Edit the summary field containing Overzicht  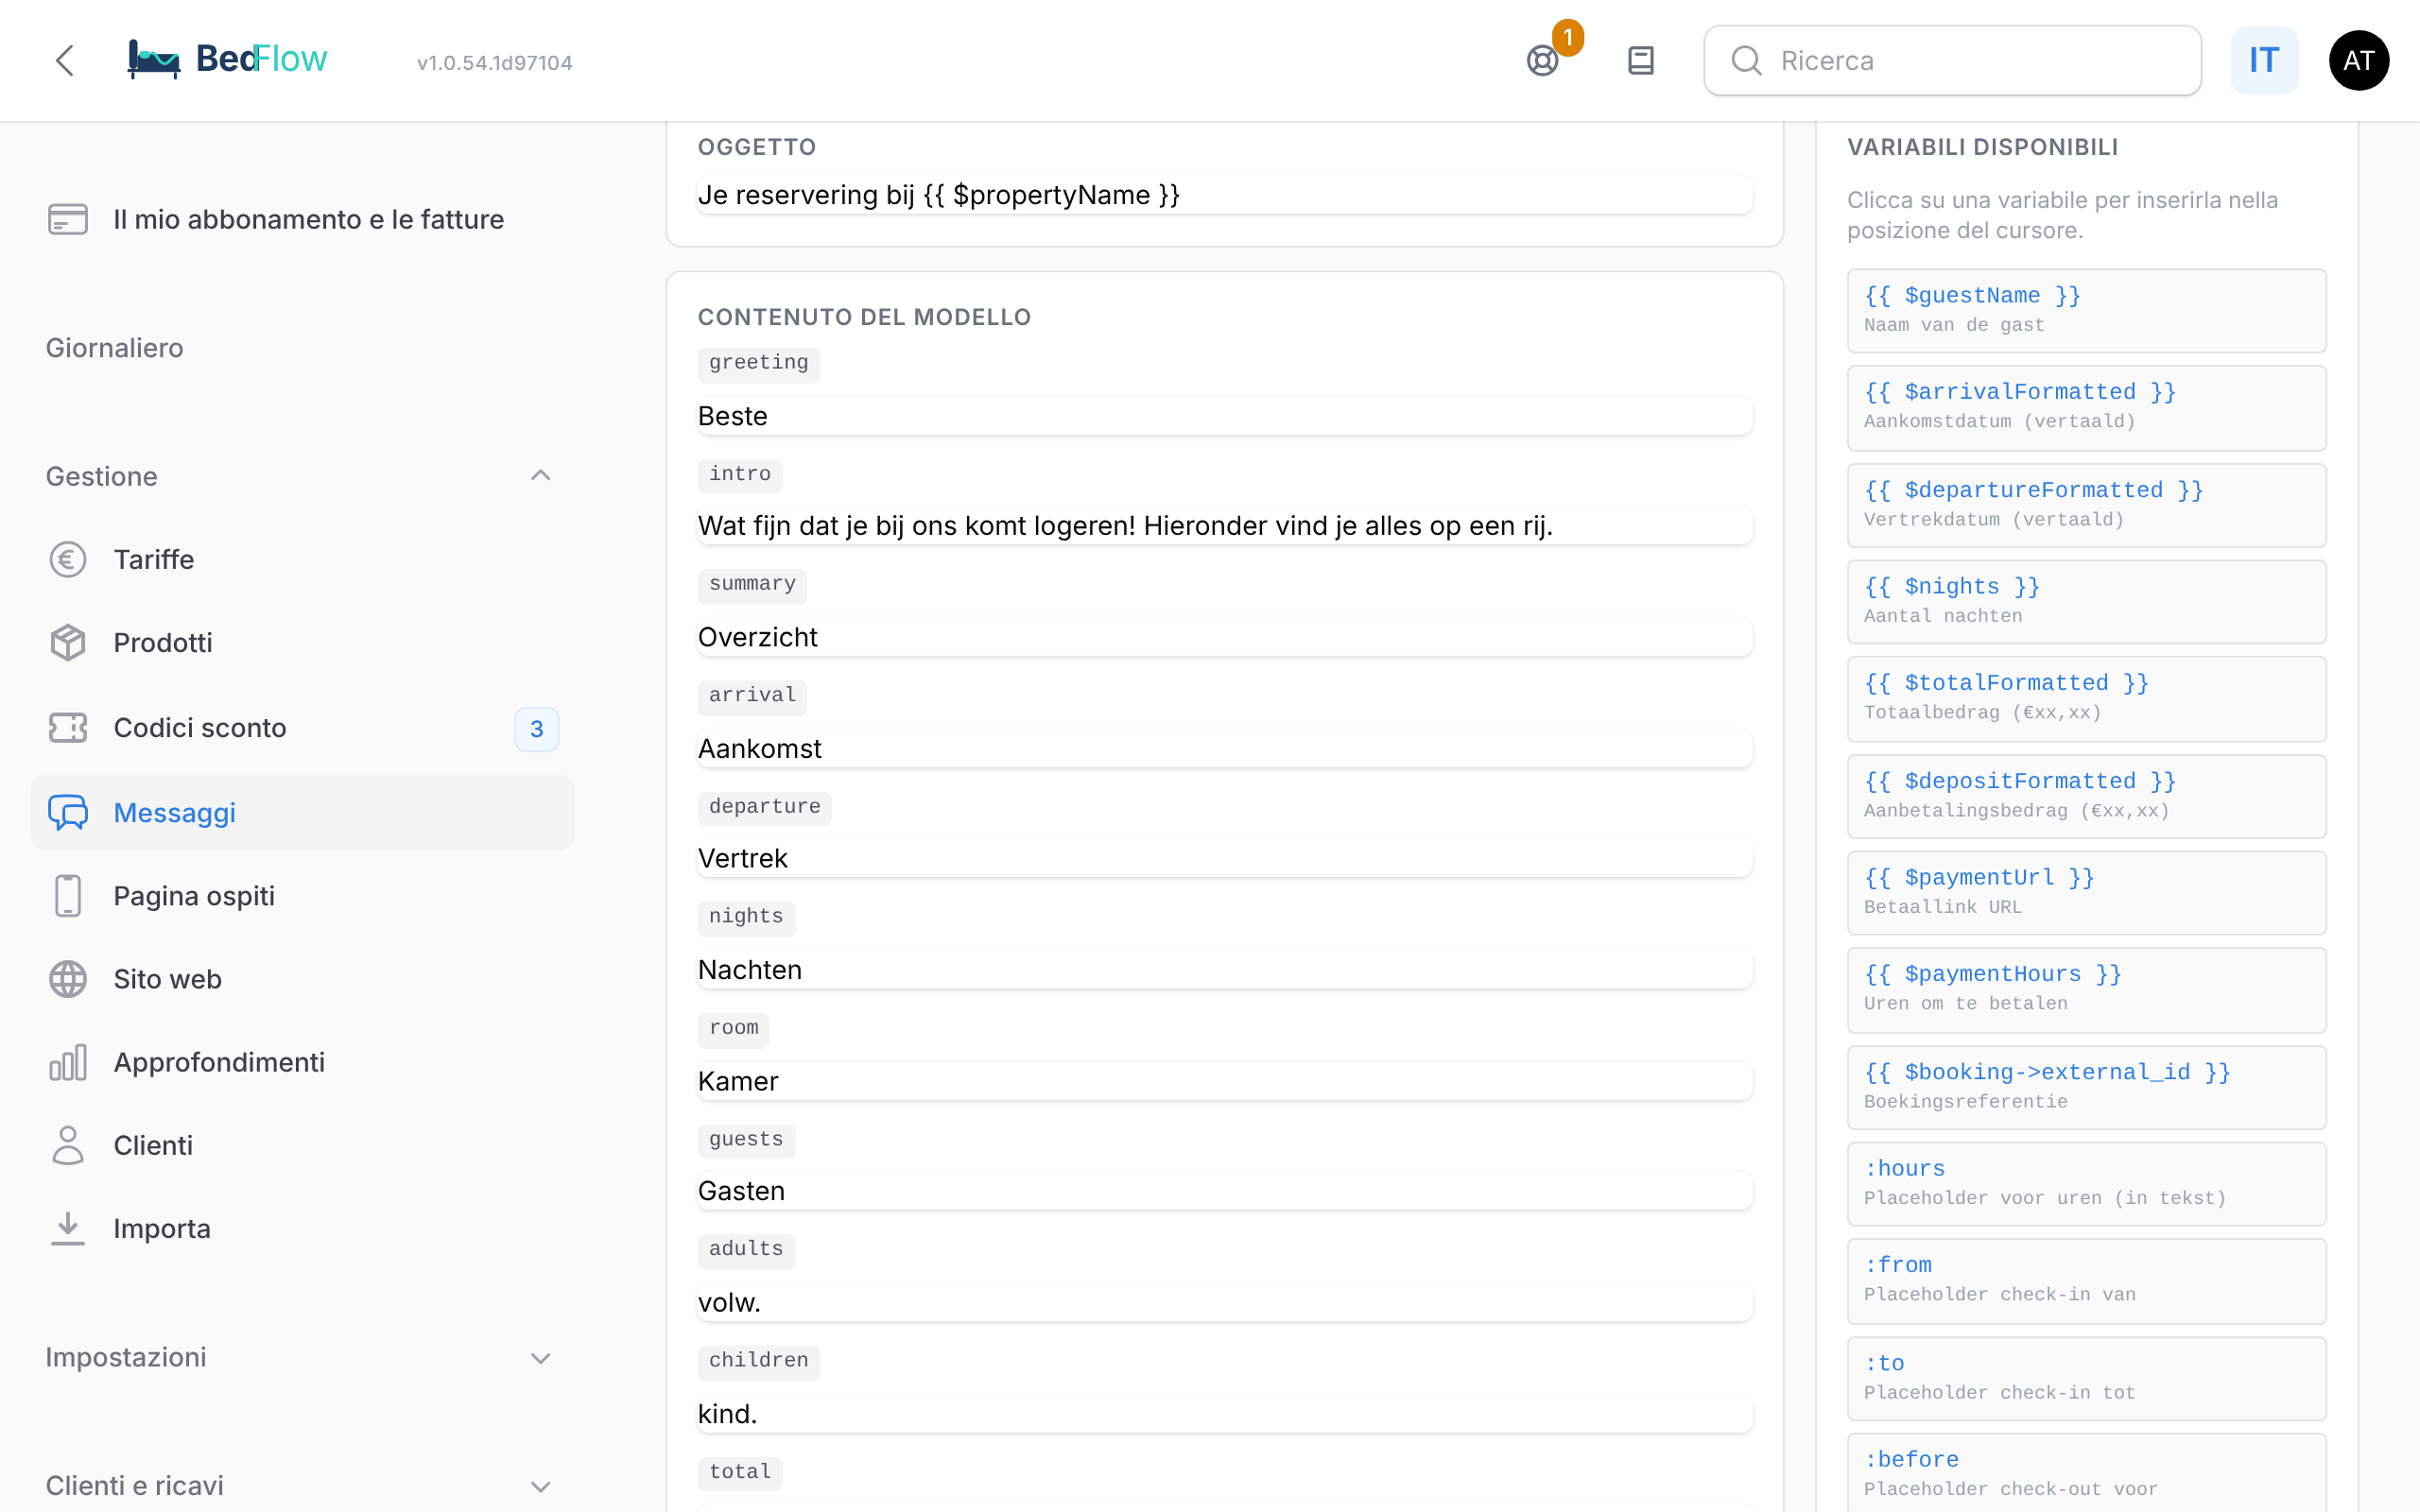point(1224,637)
